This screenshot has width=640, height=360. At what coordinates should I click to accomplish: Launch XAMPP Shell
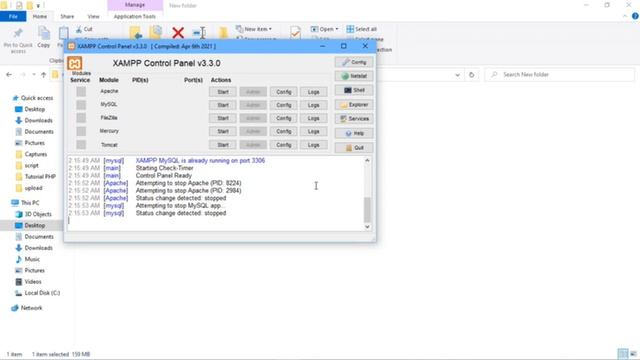coord(354,90)
